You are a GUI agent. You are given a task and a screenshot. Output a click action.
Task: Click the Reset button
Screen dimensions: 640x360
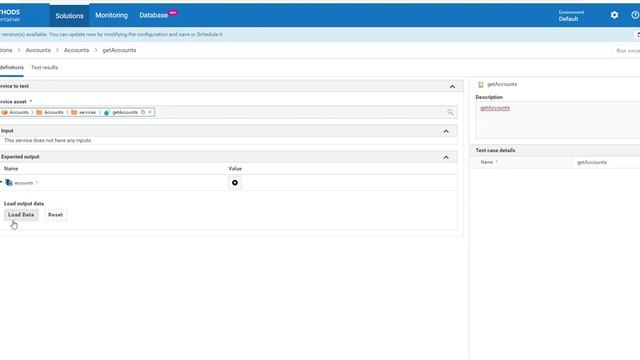[x=56, y=215]
